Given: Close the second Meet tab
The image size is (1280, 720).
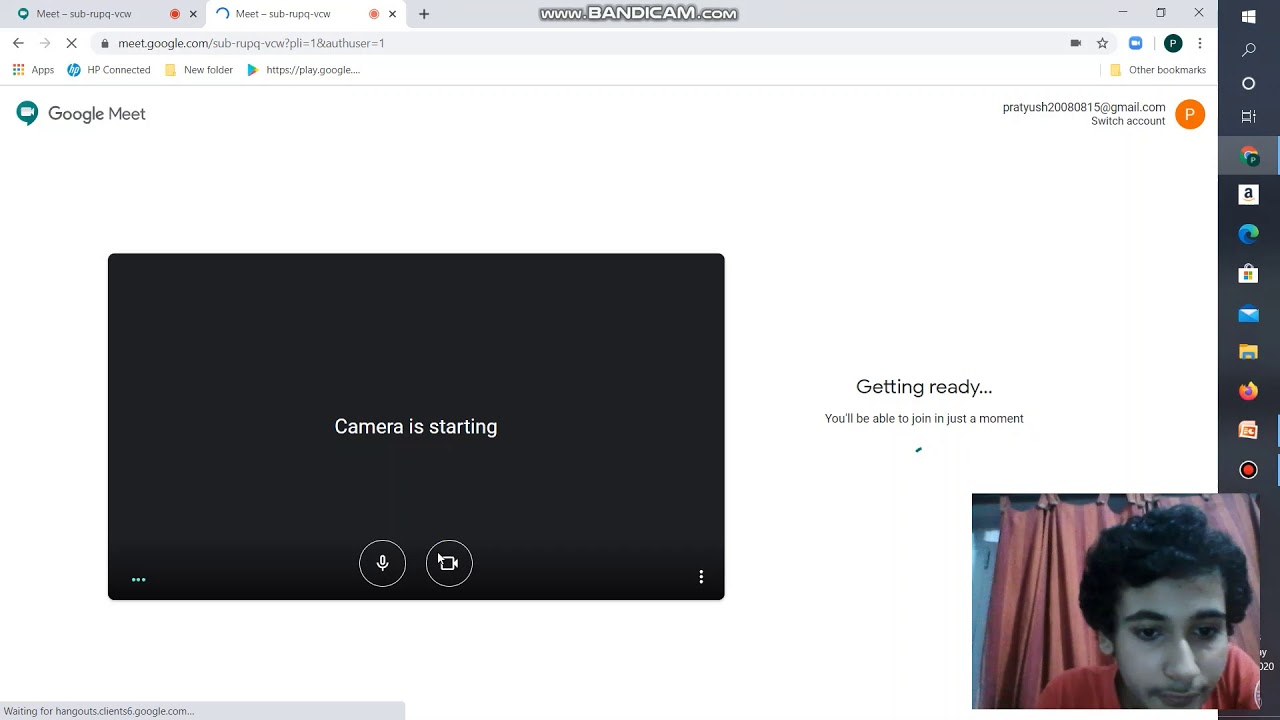Looking at the screenshot, I should (392, 14).
